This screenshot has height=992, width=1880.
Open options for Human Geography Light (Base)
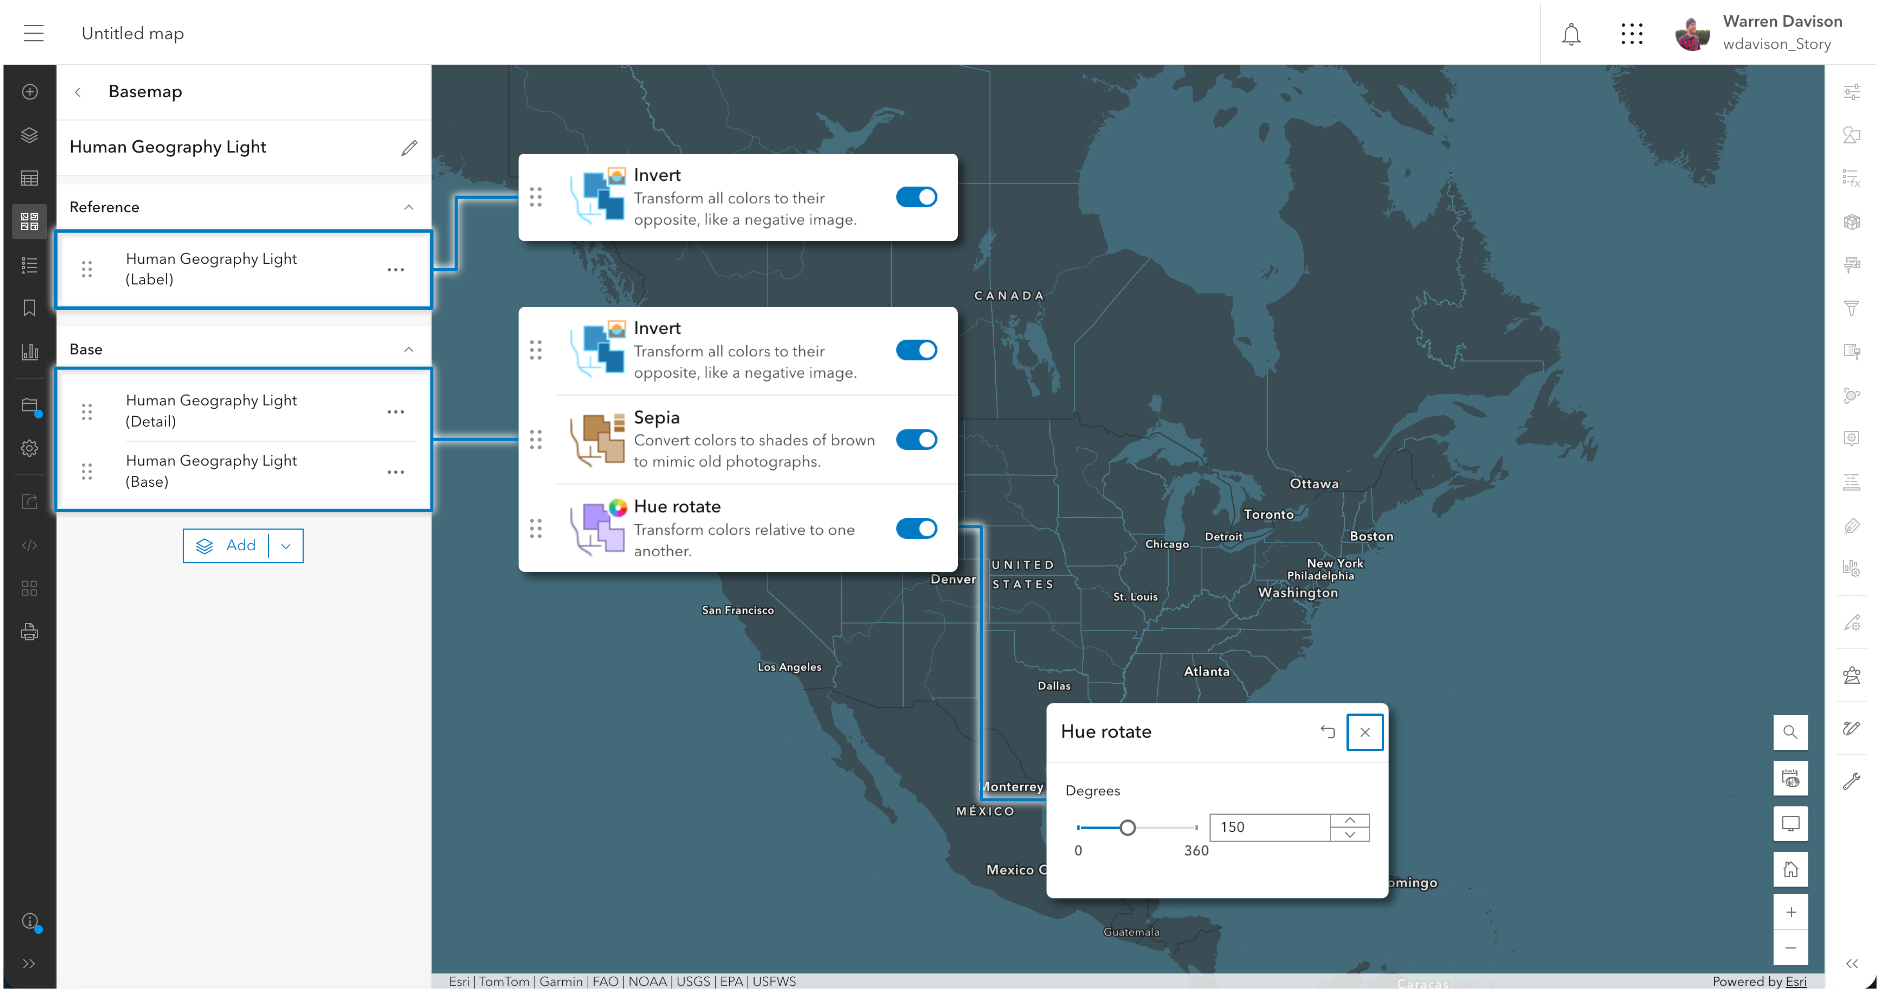396,472
